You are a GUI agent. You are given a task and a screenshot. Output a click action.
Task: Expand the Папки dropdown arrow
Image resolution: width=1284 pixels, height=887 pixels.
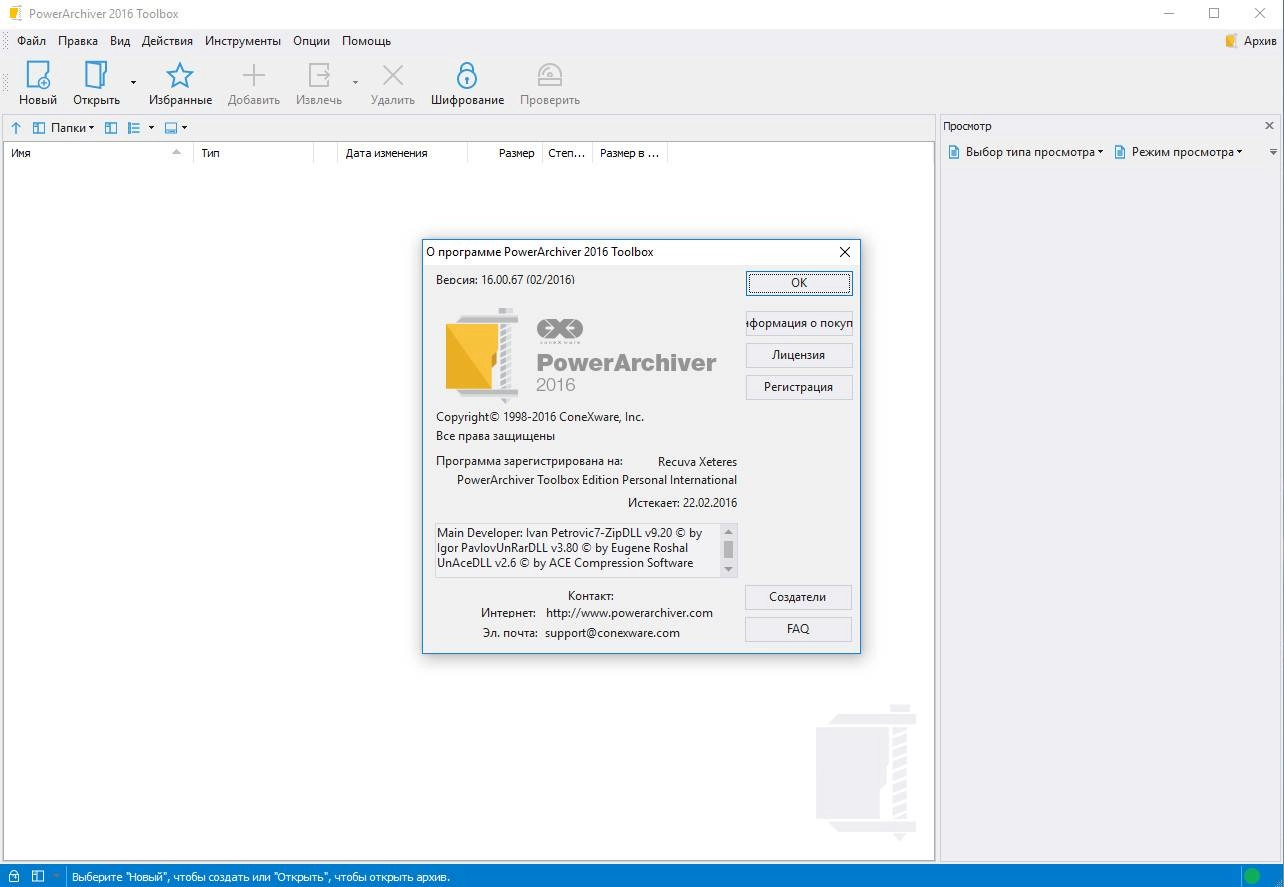[91, 128]
